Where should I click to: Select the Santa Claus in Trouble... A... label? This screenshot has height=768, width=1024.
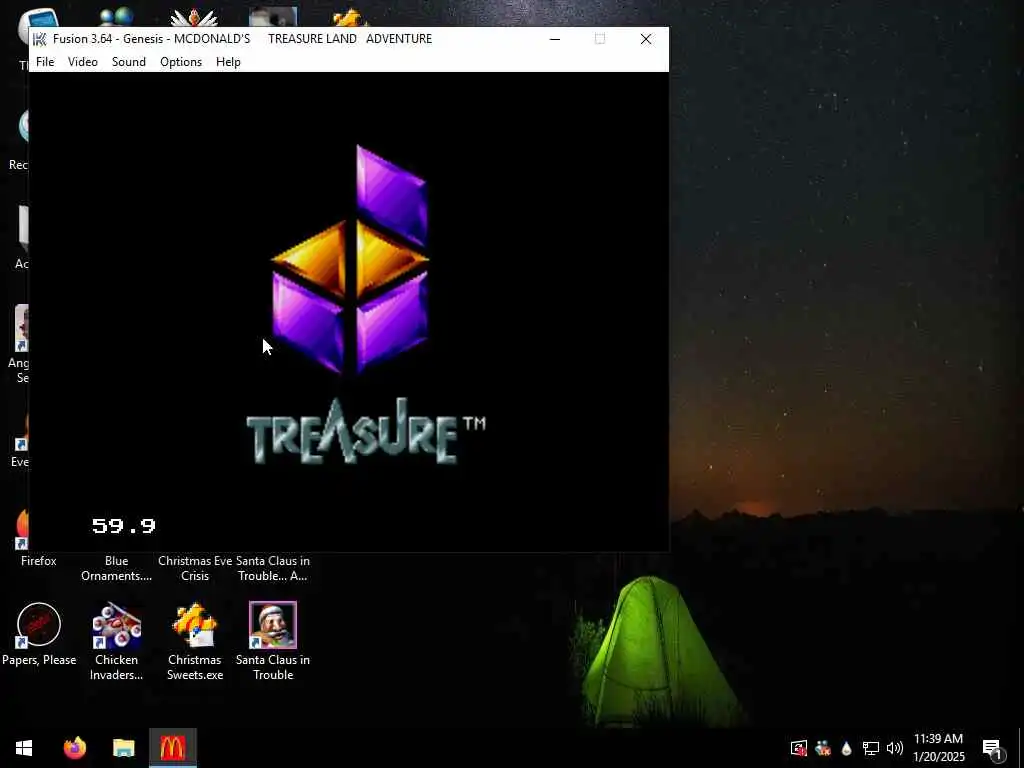pos(273,568)
